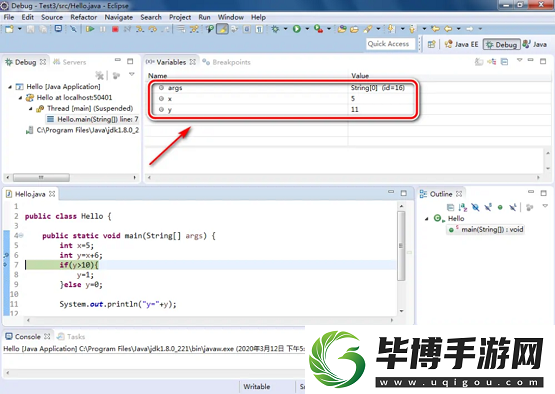Viewport: 555px width, 394px height.
Task: Click the Step Into toolbar icon
Action: tap(140, 29)
